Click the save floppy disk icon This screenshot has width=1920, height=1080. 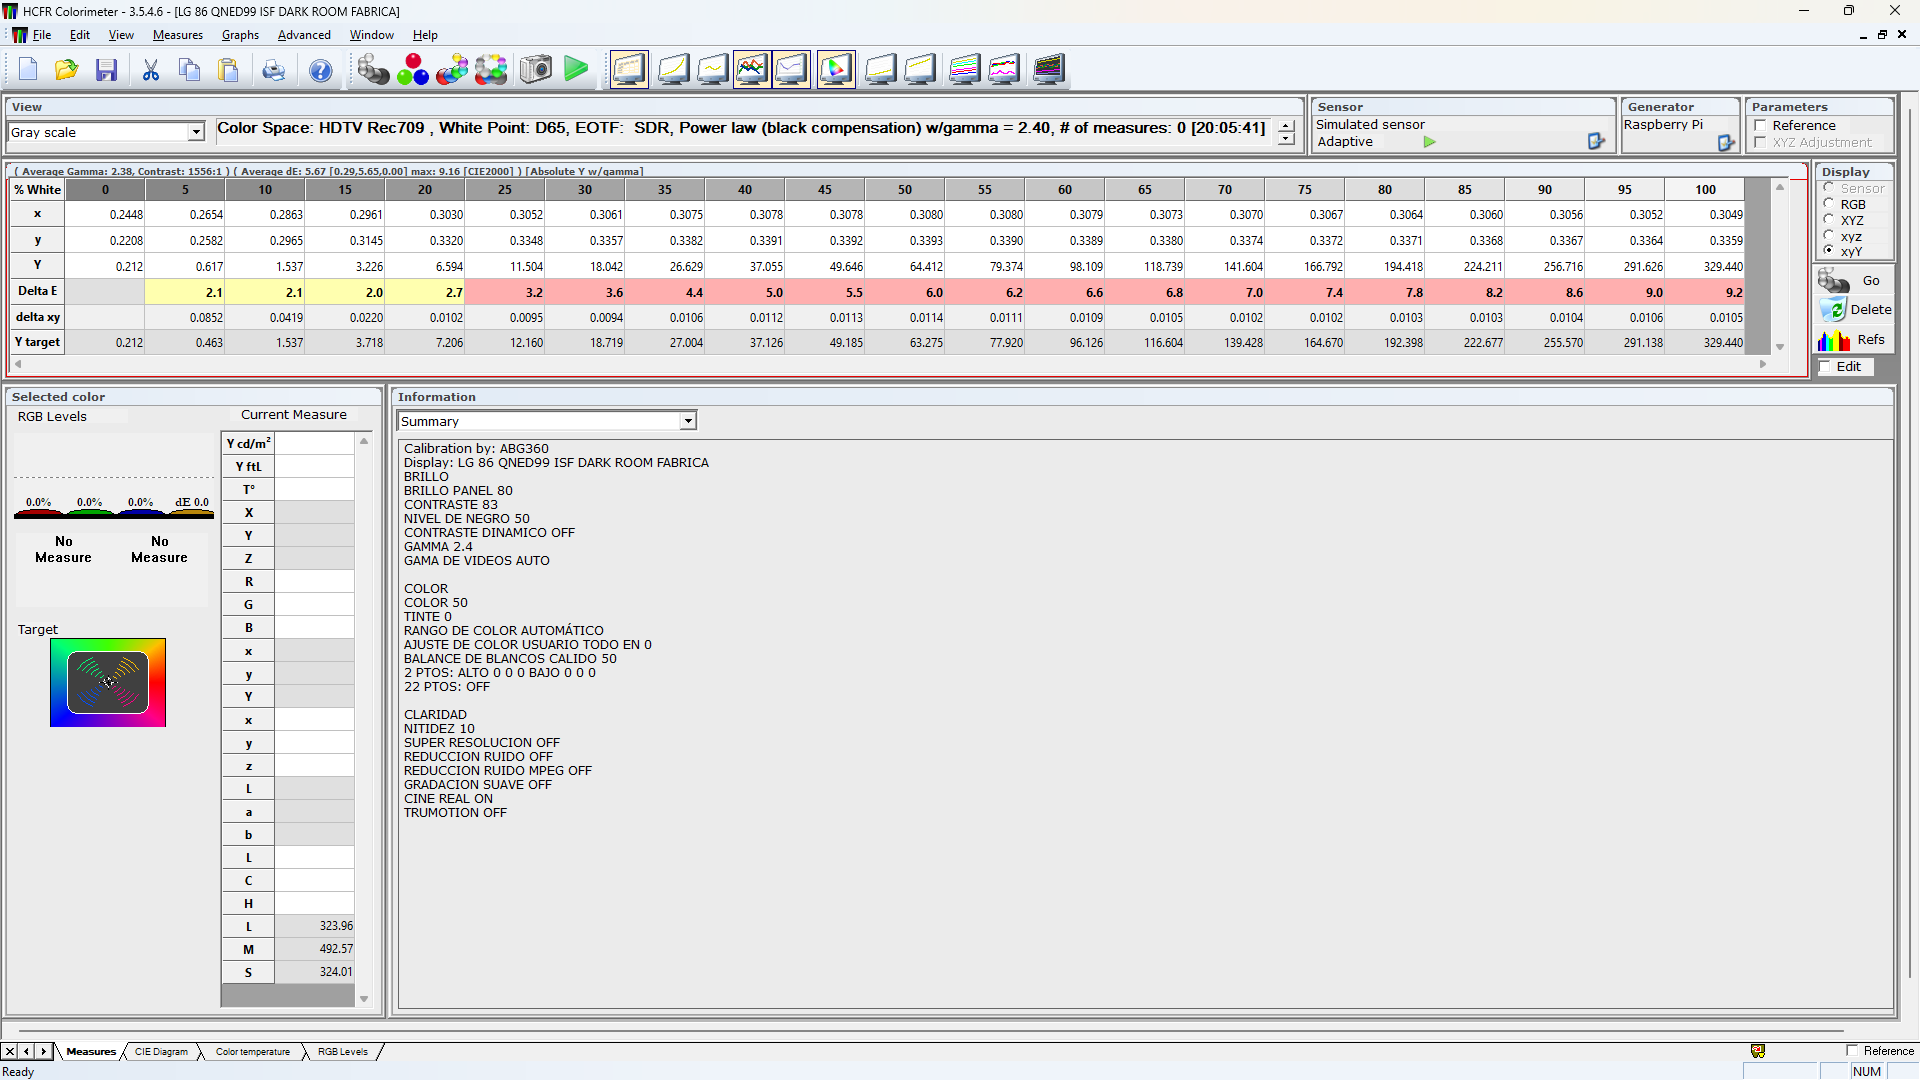(x=107, y=70)
